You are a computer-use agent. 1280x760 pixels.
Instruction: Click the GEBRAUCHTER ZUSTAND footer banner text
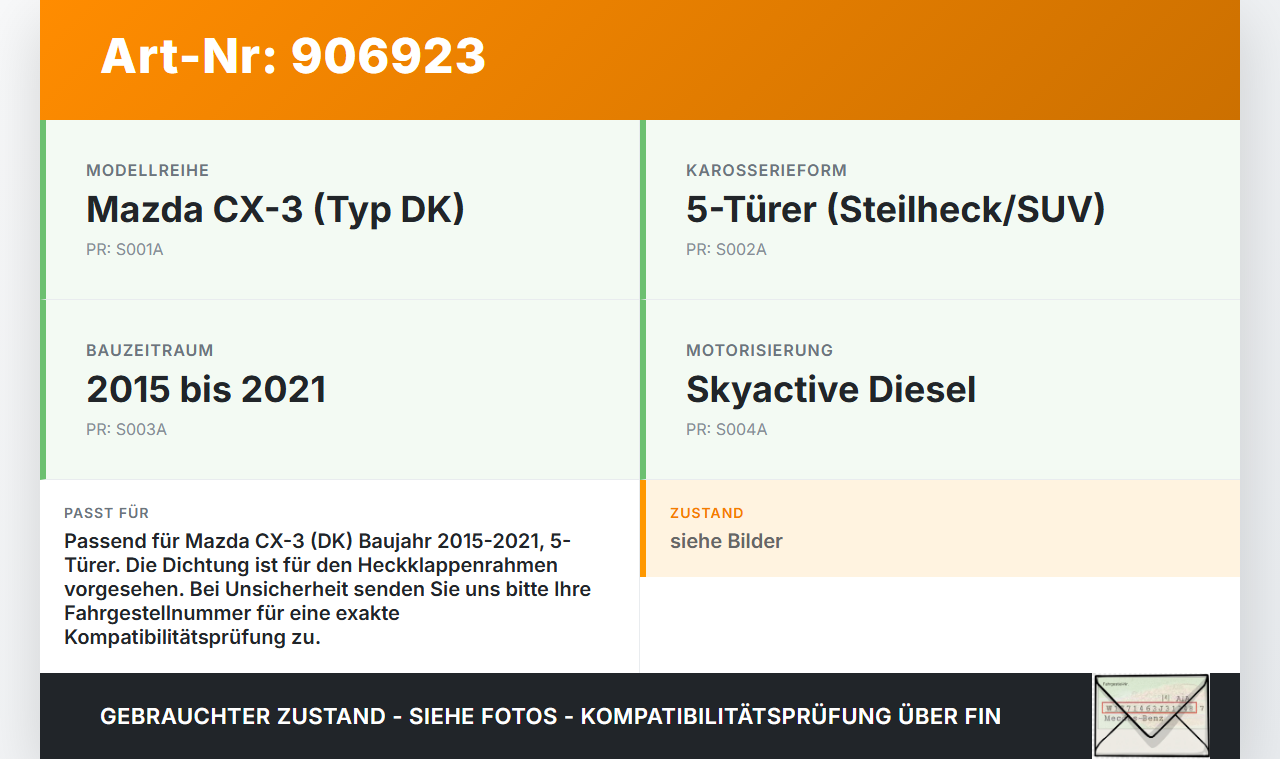click(550, 716)
